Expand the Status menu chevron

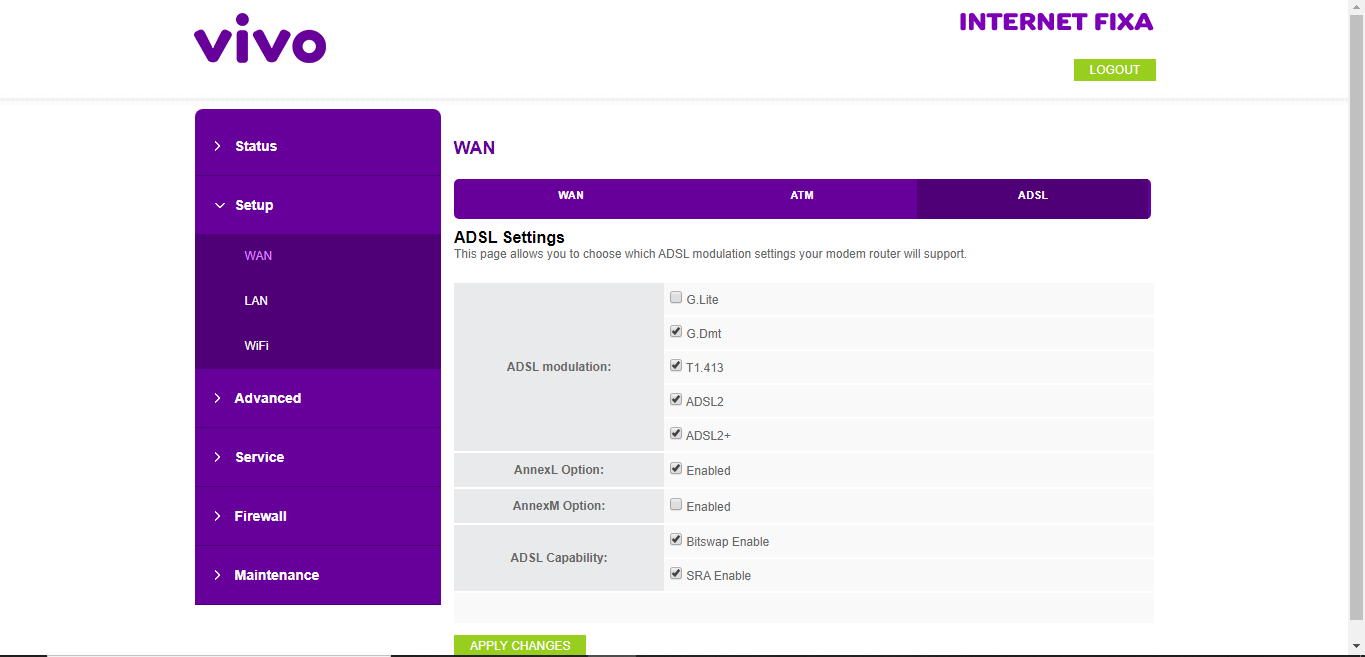point(218,146)
